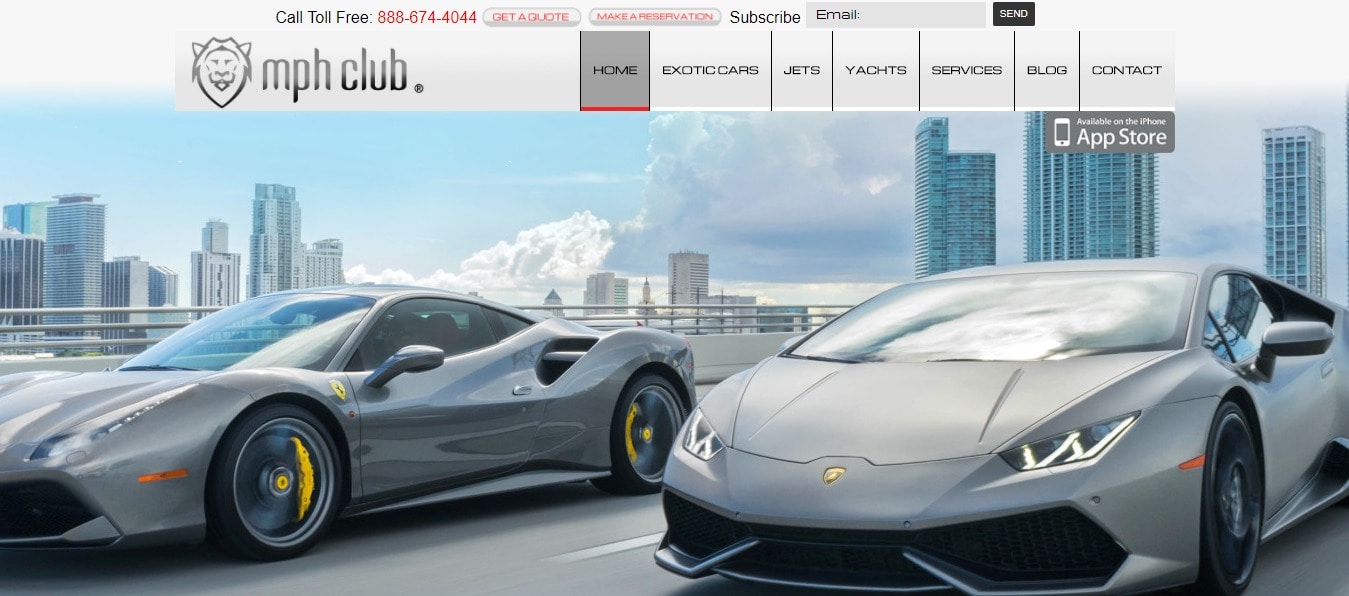Open the iPhone App Store badge
Screen dimensions: 1349x596
(1110, 132)
